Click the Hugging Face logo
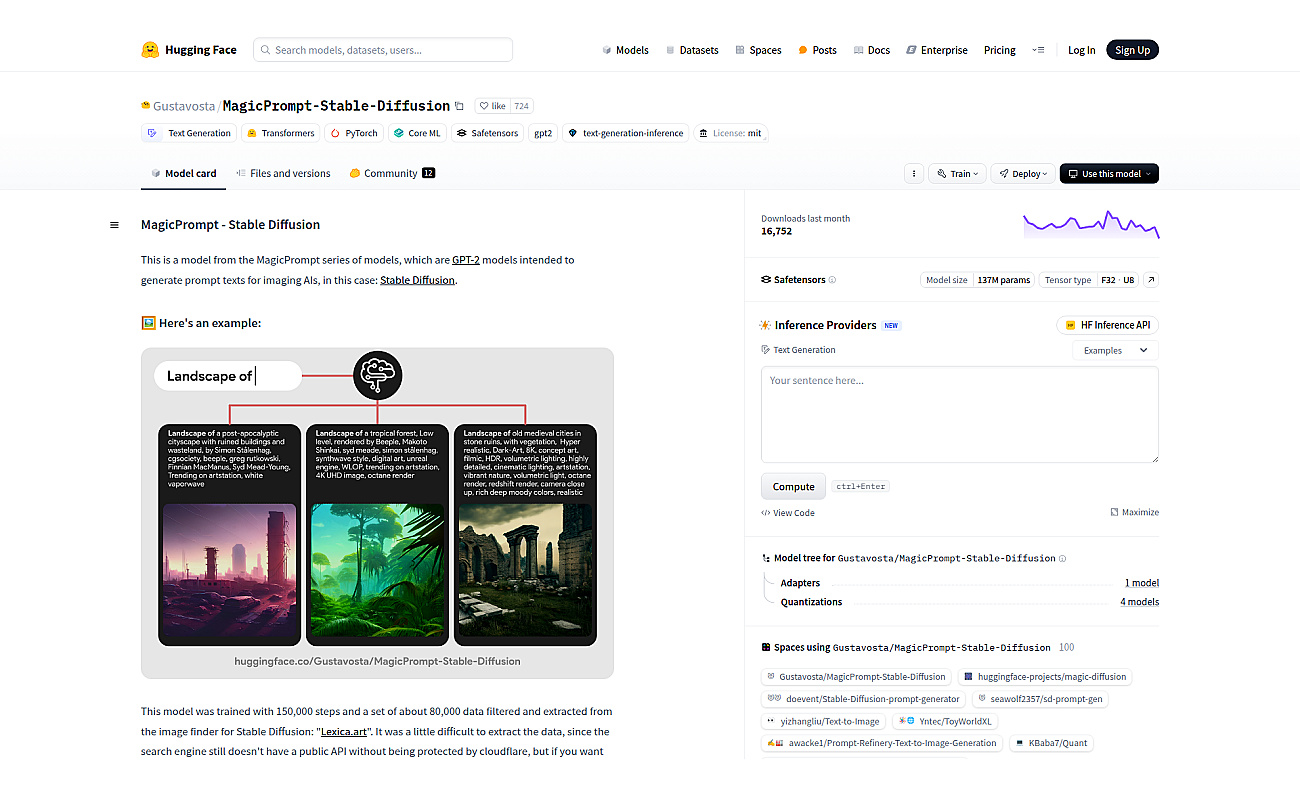Image resolution: width=1300 pixels, height=788 pixels. (189, 50)
